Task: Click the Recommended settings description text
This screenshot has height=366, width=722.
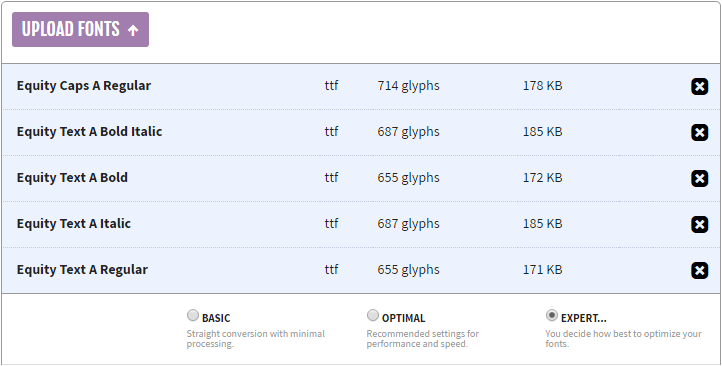Action: tap(423, 339)
